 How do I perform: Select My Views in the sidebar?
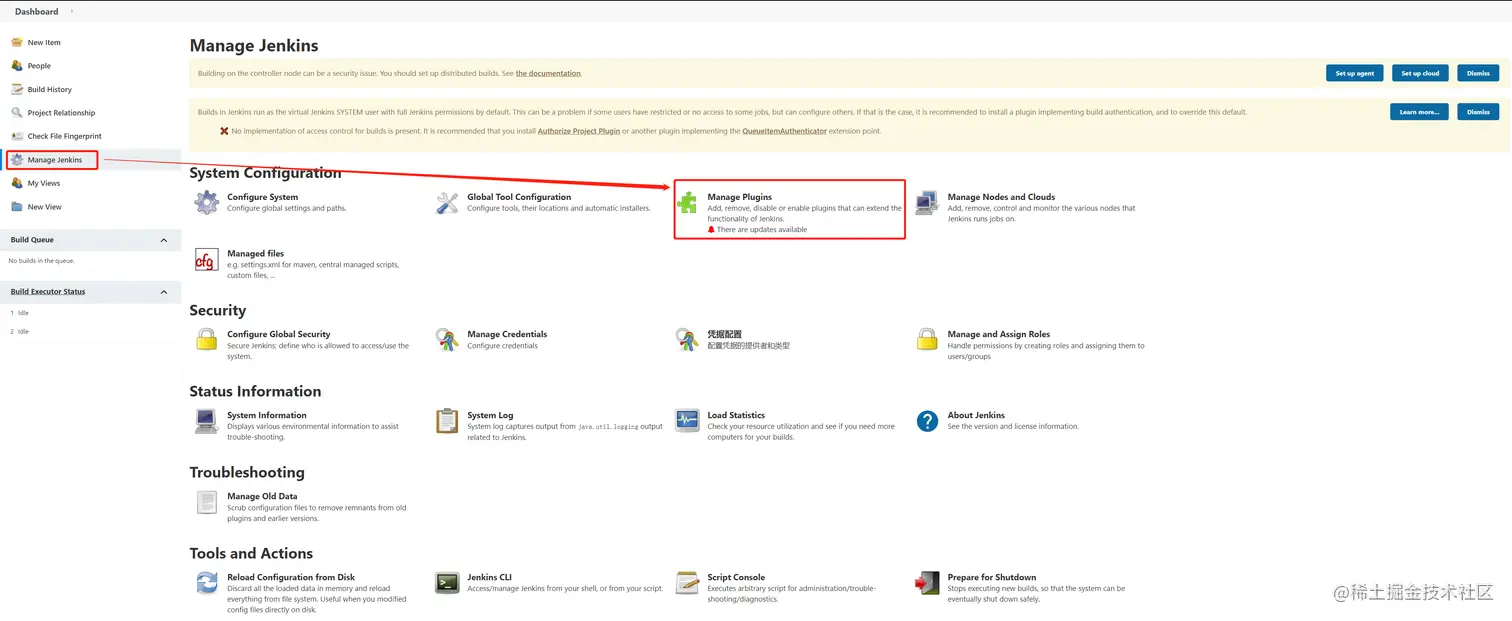(x=44, y=183)
